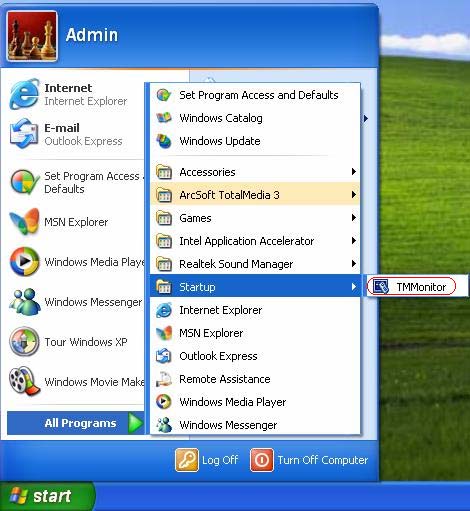
Task: Click the Windows flag logo on start button
Action: click(18, 496)
